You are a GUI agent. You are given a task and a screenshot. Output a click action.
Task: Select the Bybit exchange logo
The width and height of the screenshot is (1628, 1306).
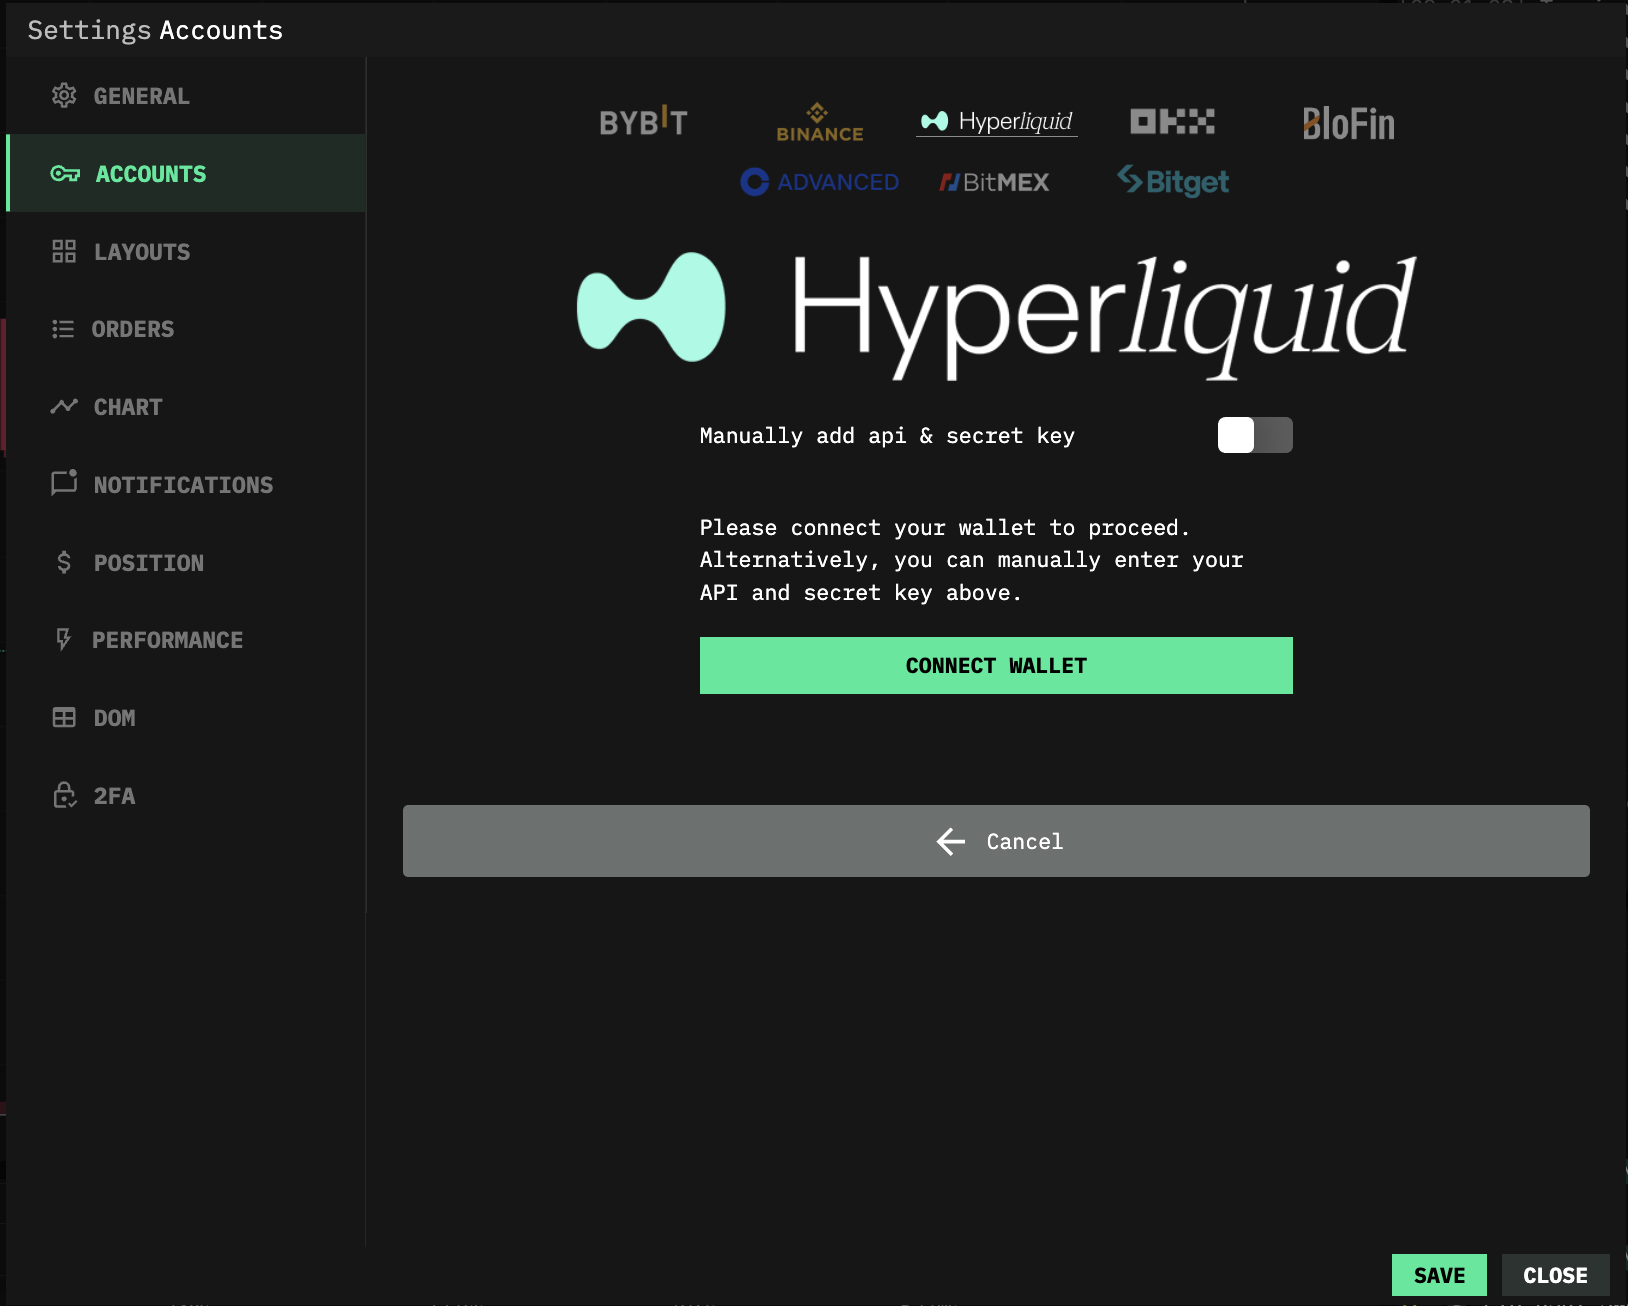point(643,122)
